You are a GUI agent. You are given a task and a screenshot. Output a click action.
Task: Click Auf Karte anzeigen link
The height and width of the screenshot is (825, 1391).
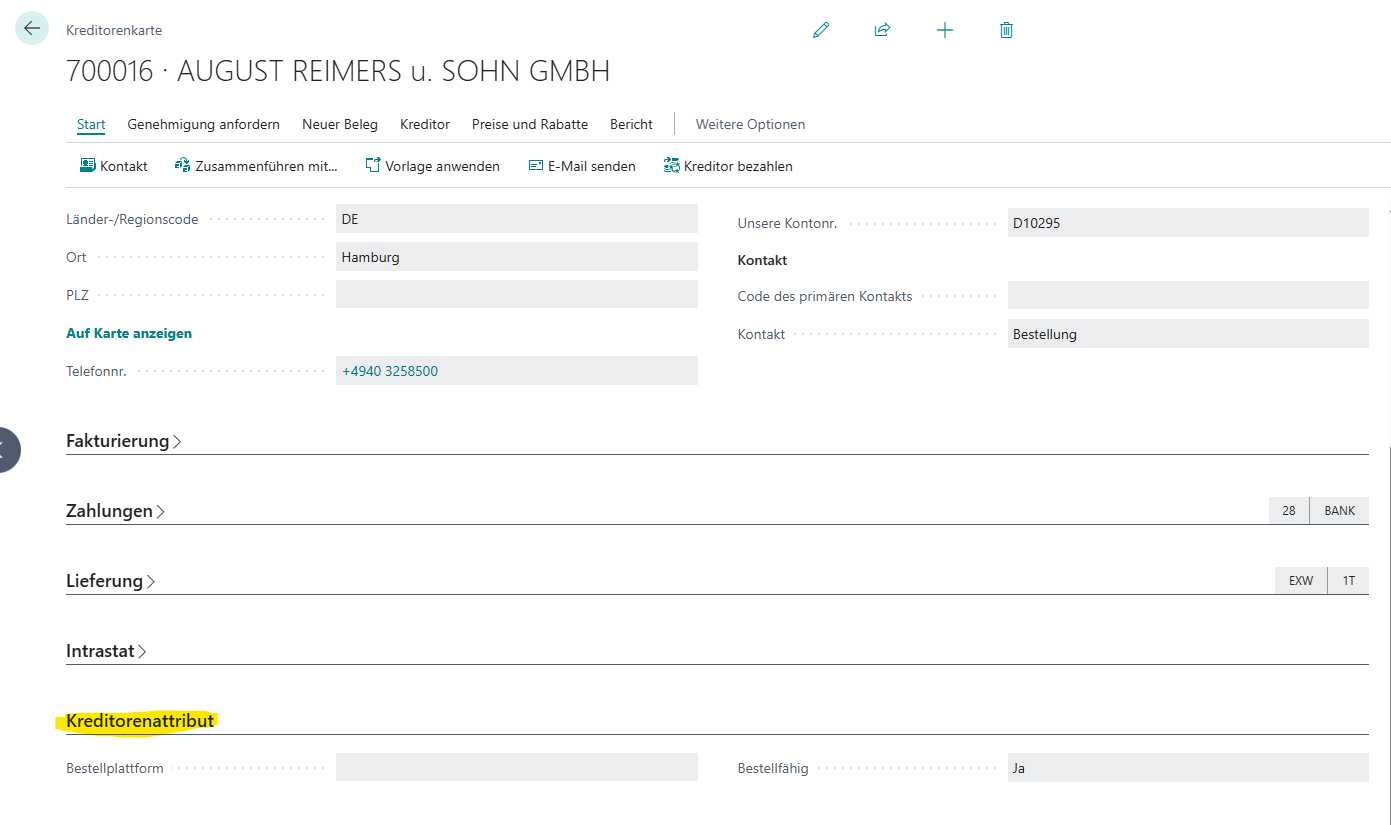point(129,333)
